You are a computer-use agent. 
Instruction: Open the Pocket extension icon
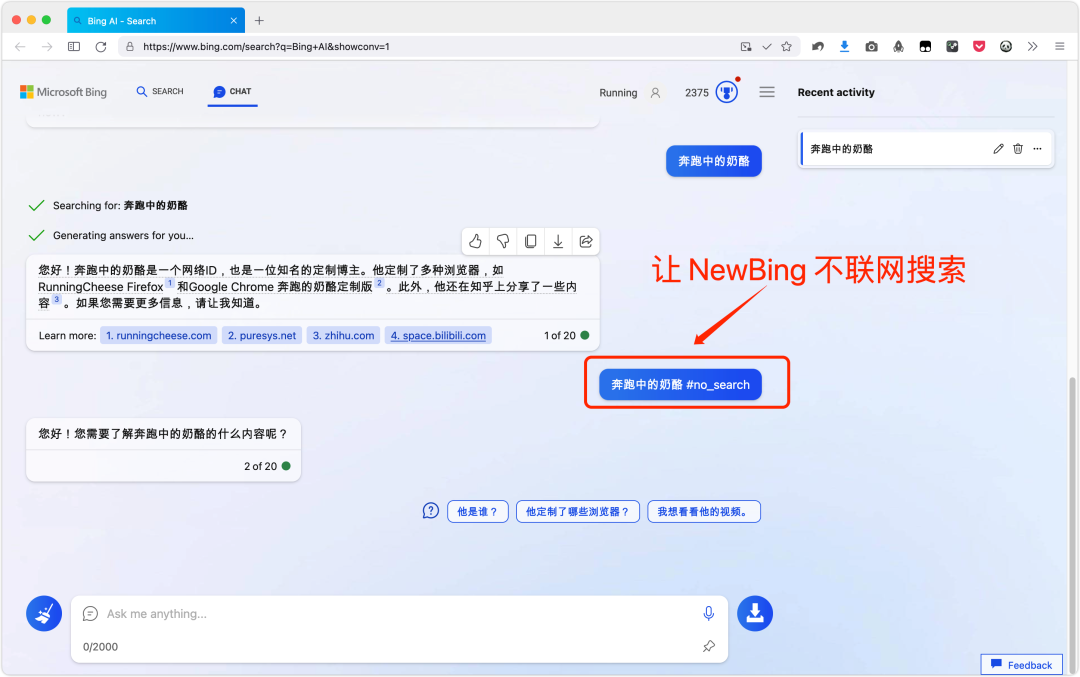[979, 47]
